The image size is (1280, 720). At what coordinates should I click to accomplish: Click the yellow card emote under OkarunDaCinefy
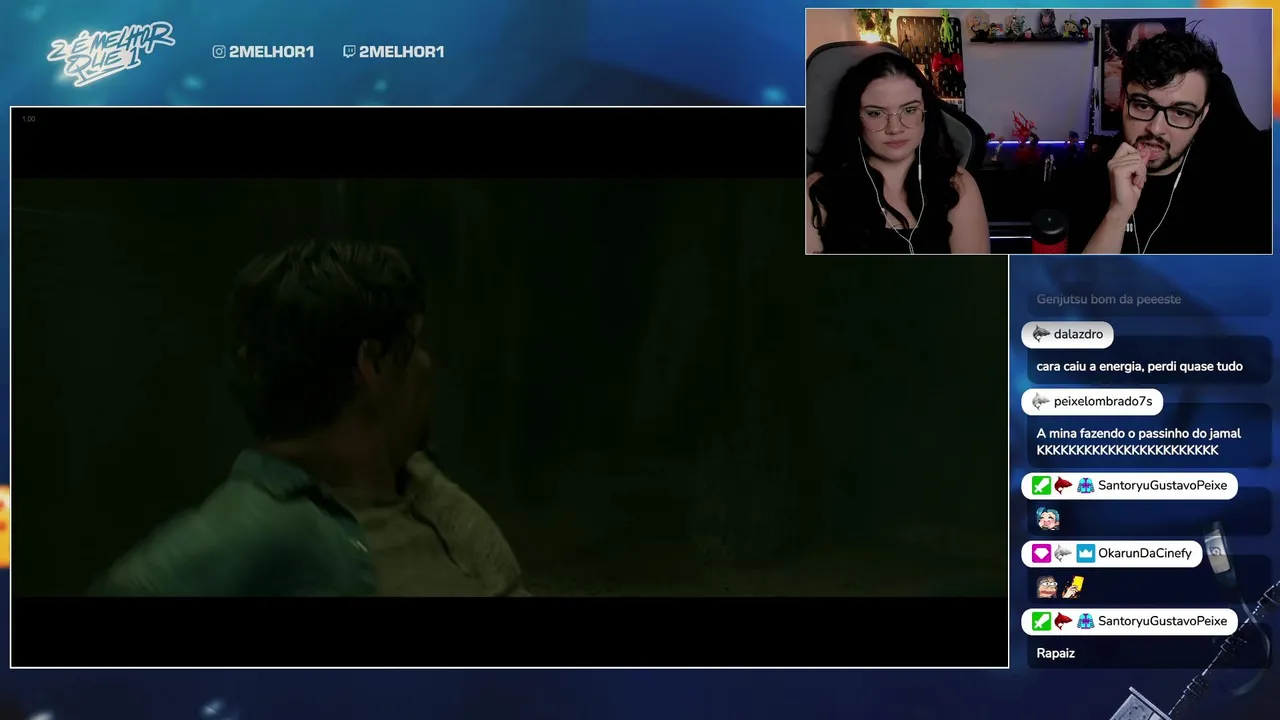tap(1073, 586)
